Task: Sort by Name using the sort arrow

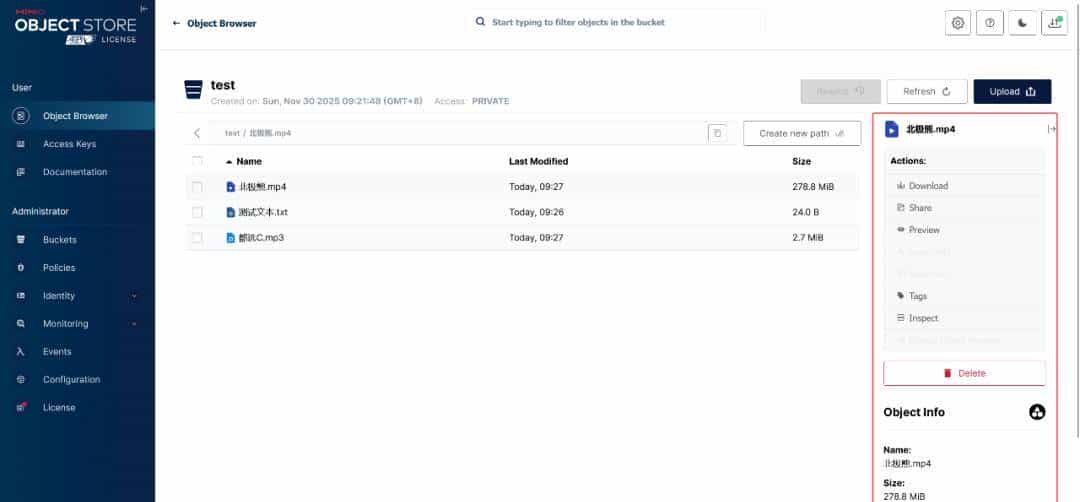Action: [x=229, y=162]
